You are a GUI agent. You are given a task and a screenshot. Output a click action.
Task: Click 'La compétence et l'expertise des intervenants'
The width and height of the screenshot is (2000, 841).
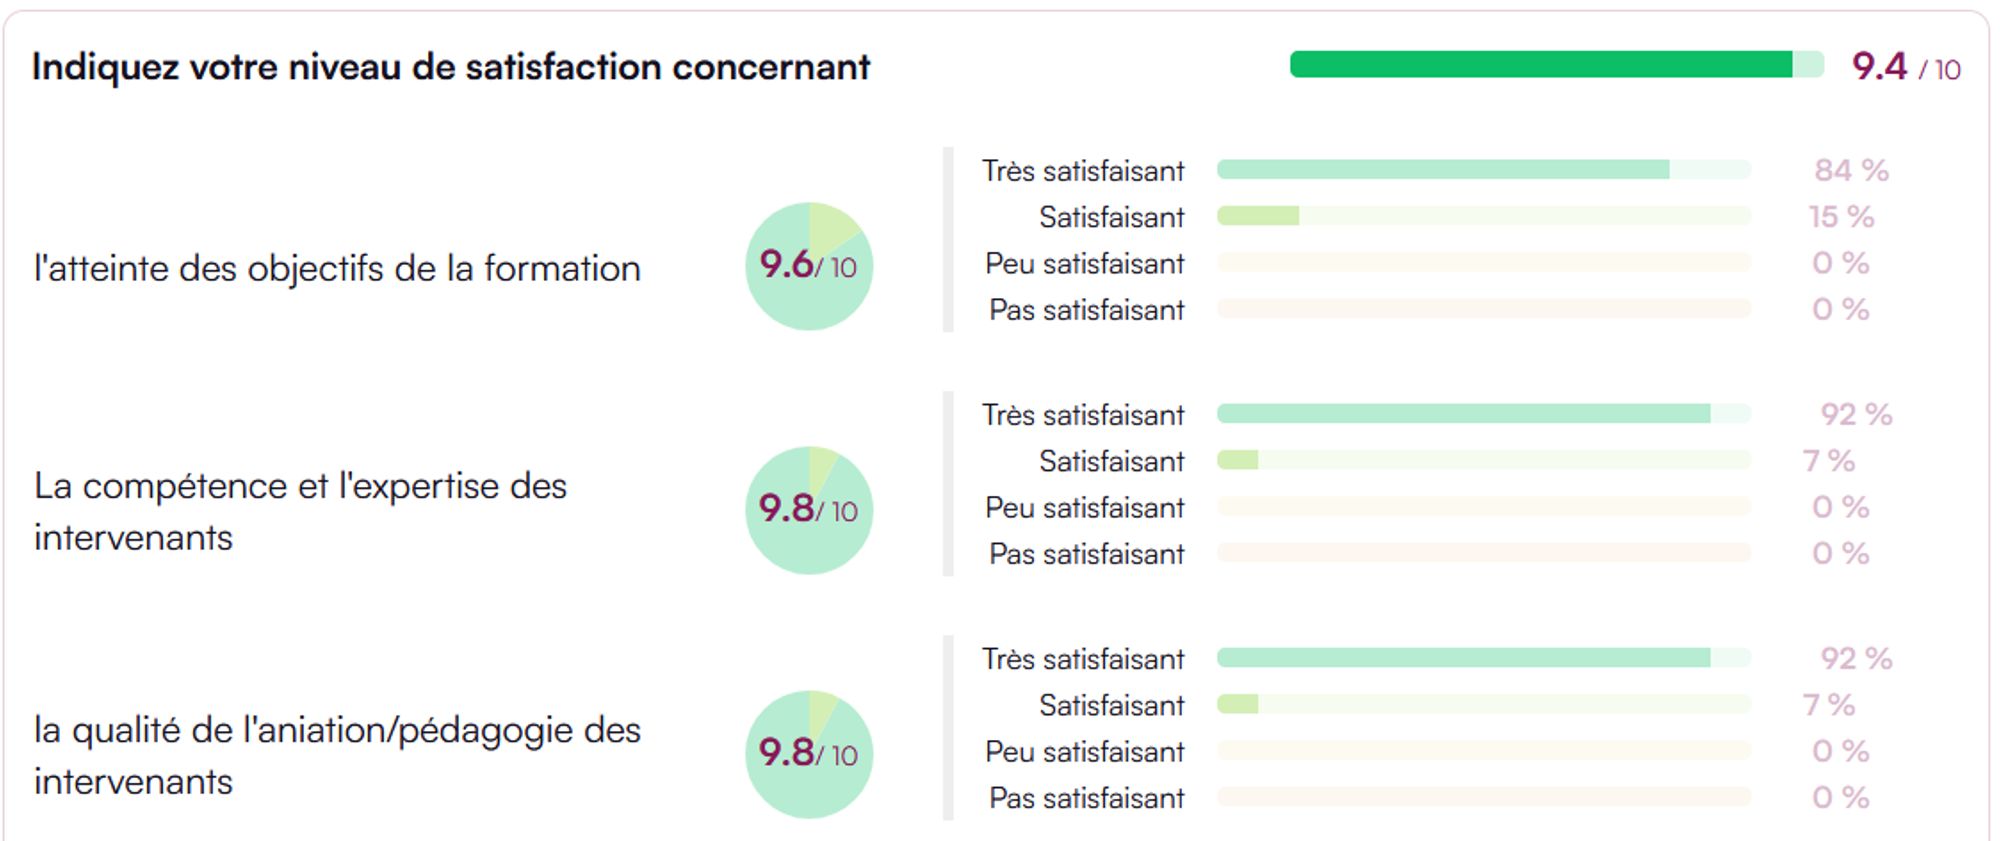[x=300, y=511]
